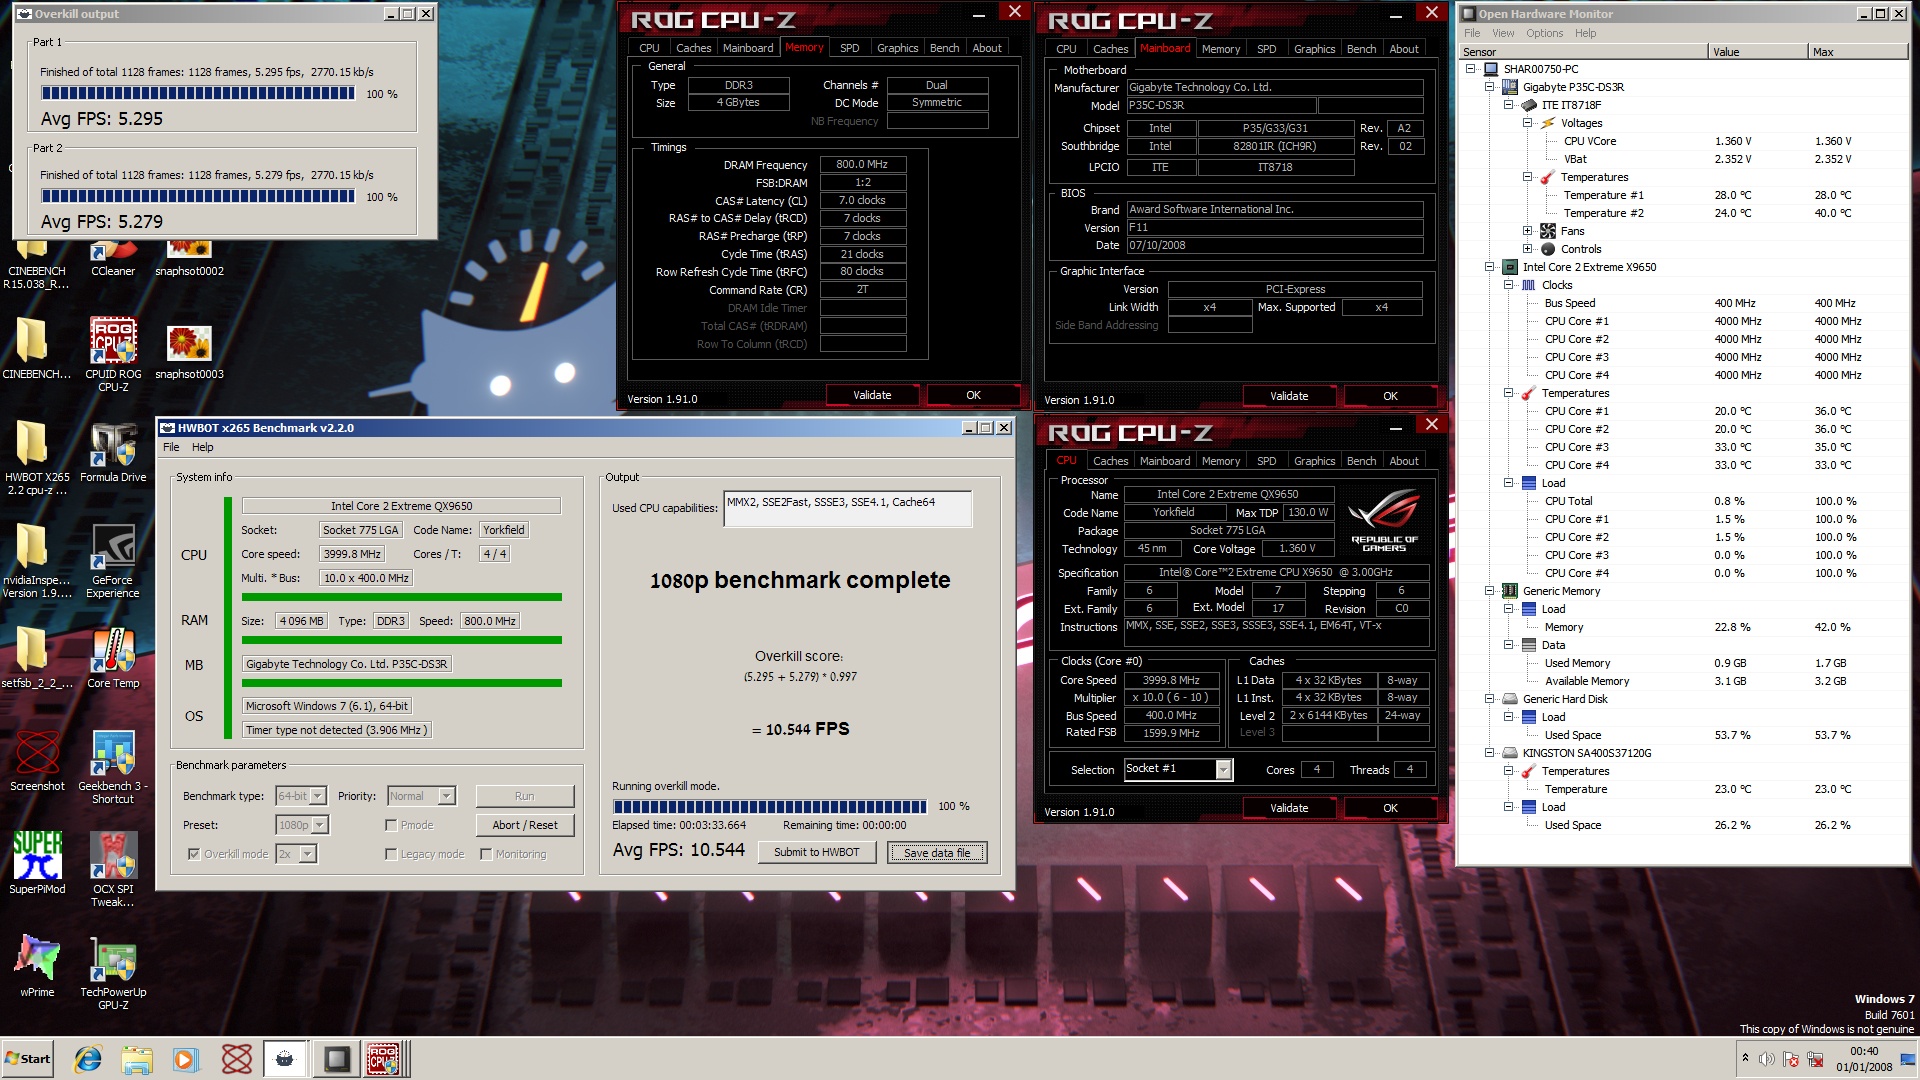Open the CCleaner desktop icon
1920x1080 pixels.
(113, 258)
